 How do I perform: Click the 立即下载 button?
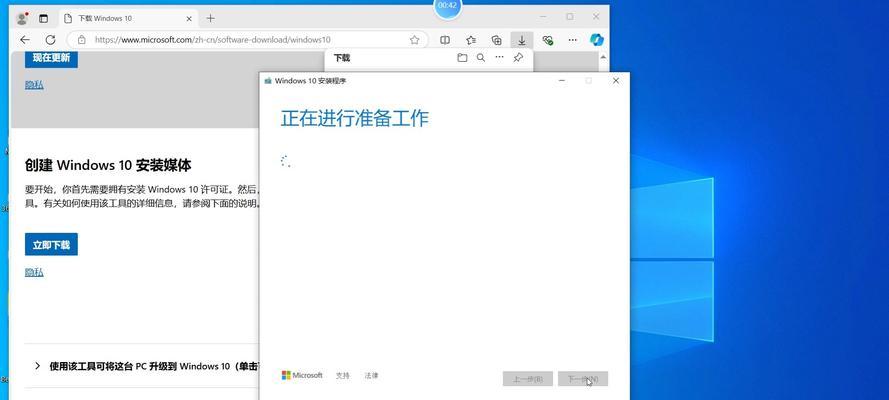51,244
